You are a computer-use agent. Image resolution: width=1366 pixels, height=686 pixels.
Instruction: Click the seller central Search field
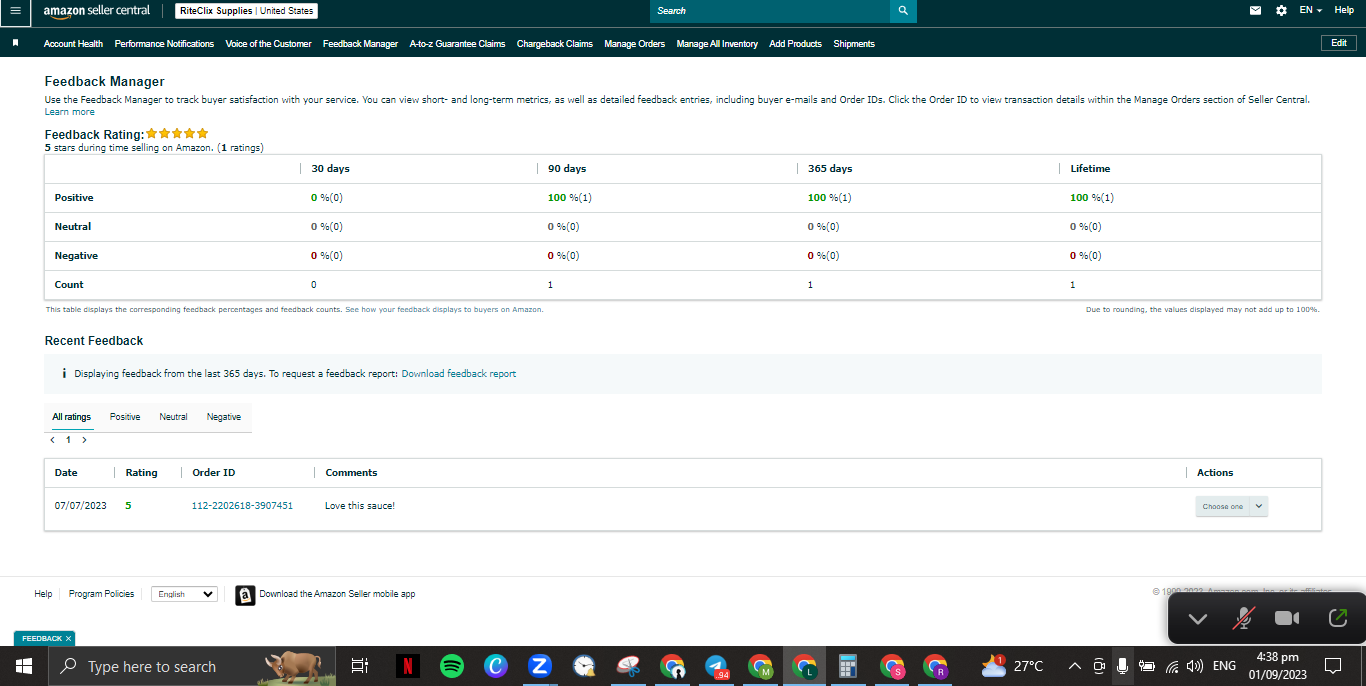pyautogui.click(x=770, y=11)
